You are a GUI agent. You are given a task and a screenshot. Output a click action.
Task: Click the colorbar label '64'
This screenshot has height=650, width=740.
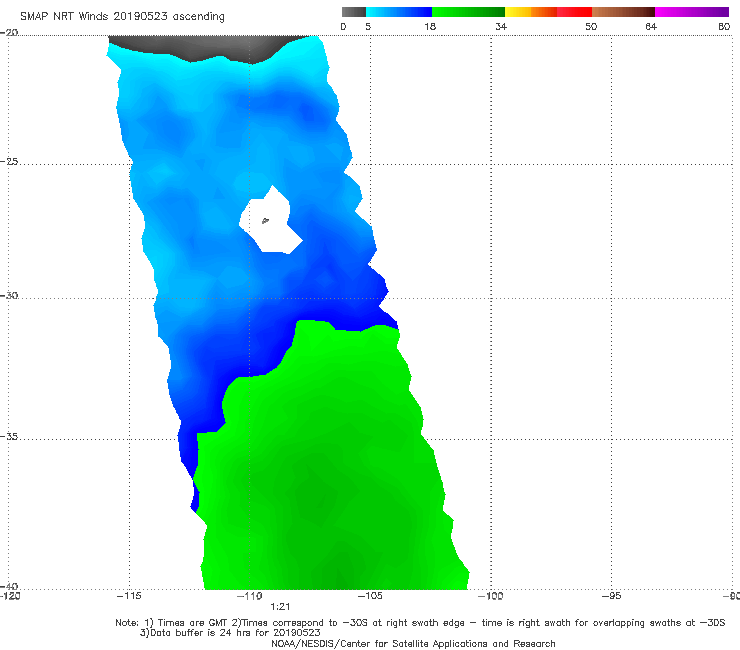click(651, 26)
